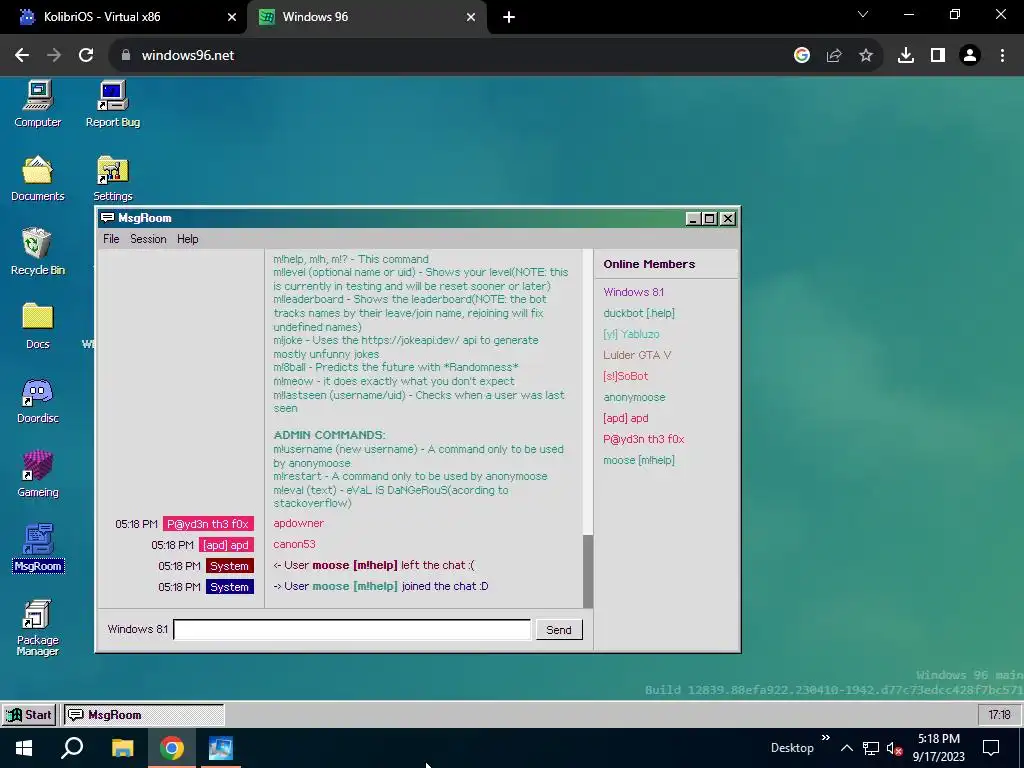Bookmark this page with the star

(866, 56)
